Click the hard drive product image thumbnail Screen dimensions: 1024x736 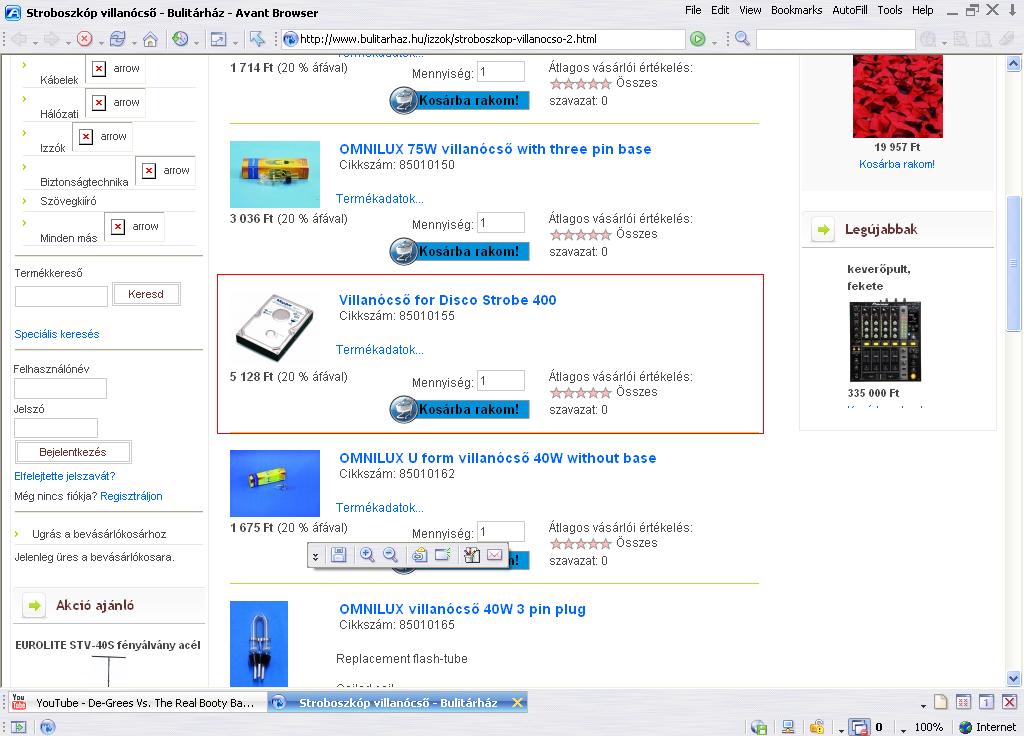(x=275, y=327)
